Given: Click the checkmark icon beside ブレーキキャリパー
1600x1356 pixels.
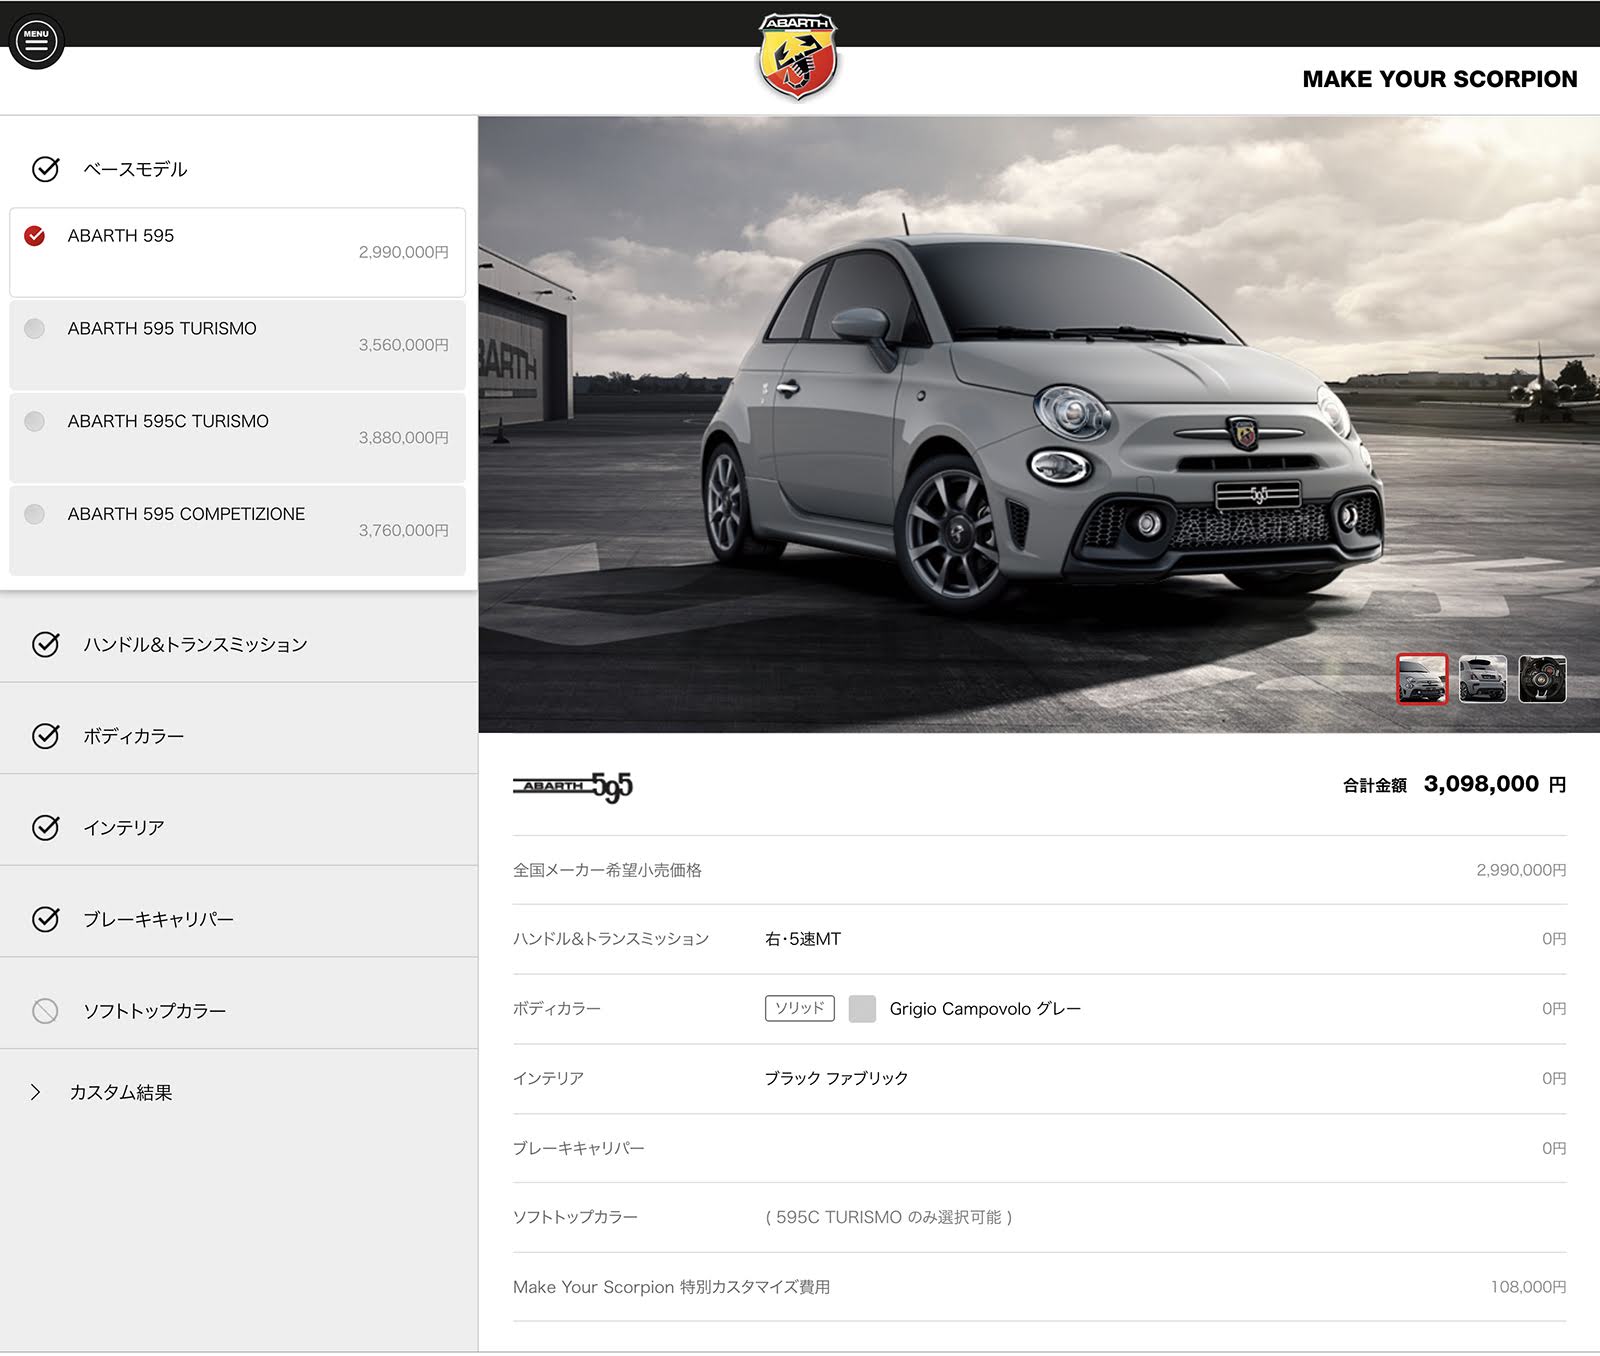Looking at the screenshot, I should tap(45, 919).
